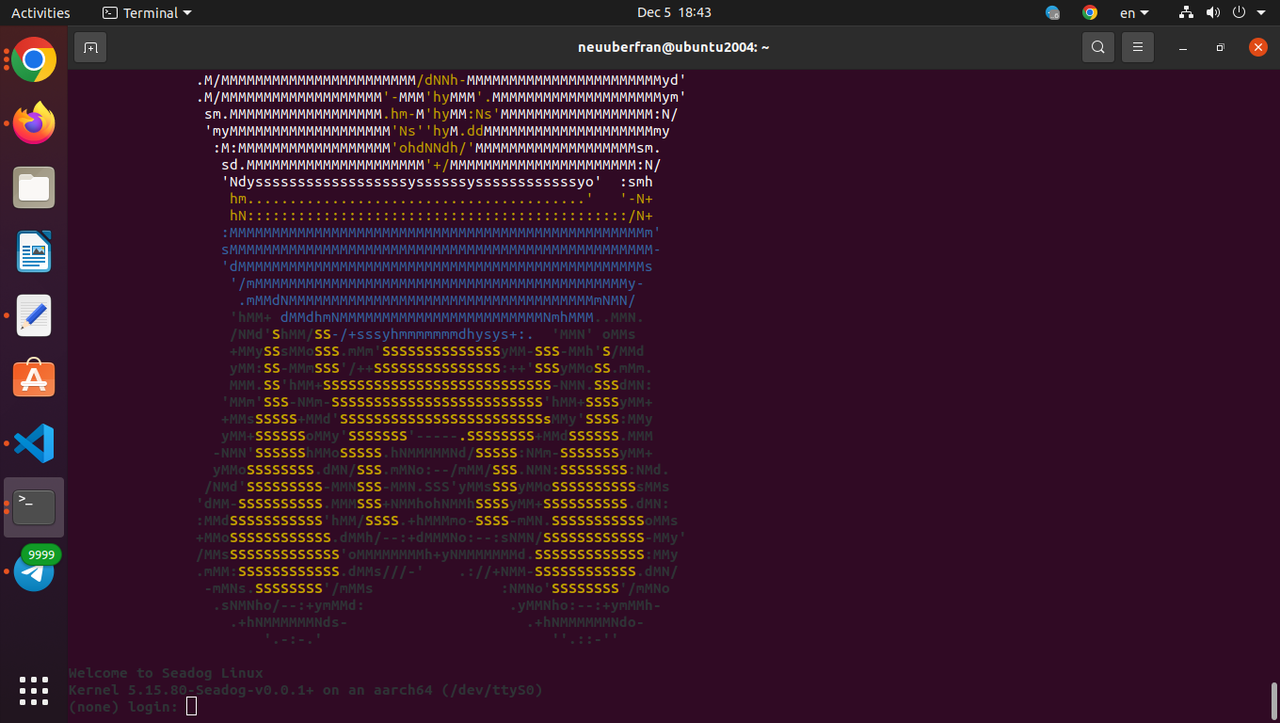Launch Firefox from the dock
The width and height of the screenshot is (1280, 723).
coord(33,123)
